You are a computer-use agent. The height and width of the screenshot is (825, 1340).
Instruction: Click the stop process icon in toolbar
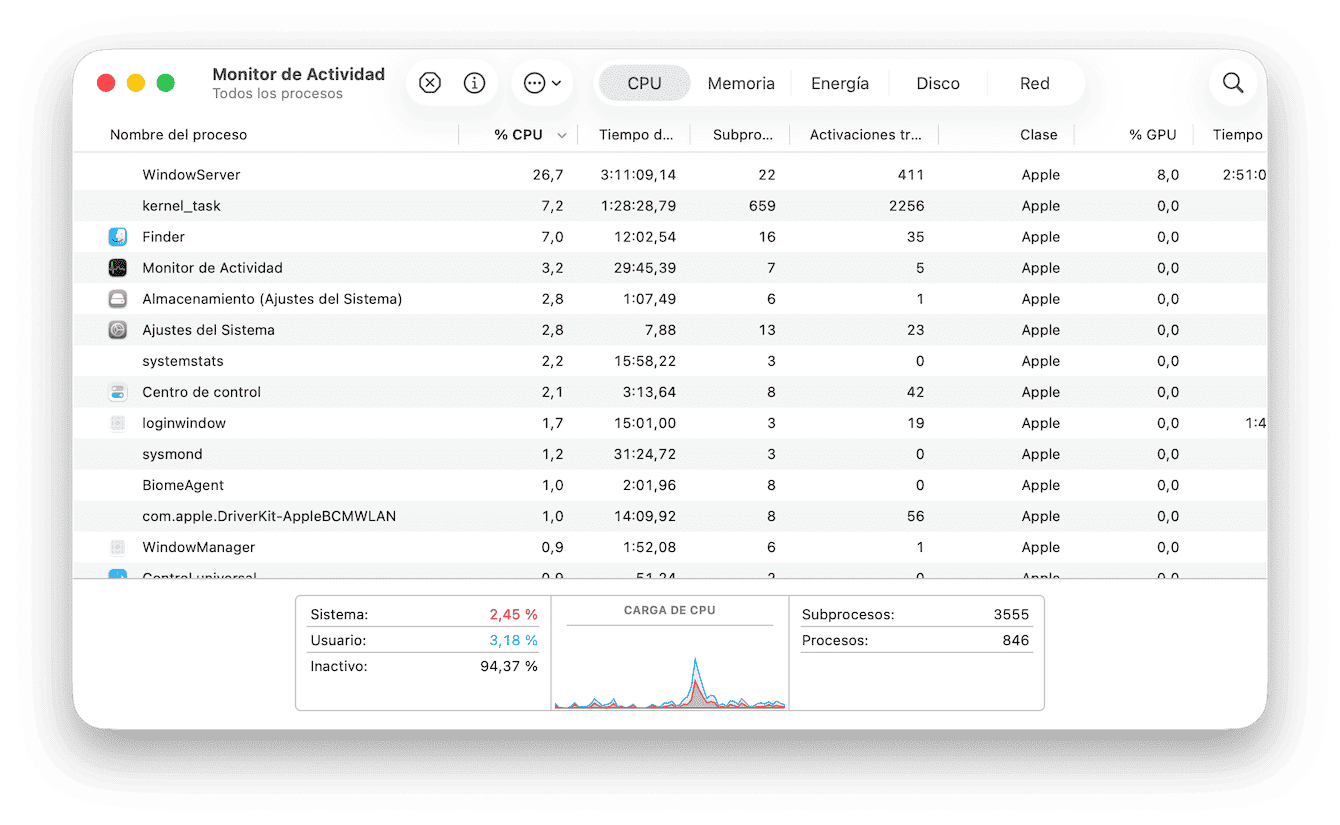[x=430, y=83]
